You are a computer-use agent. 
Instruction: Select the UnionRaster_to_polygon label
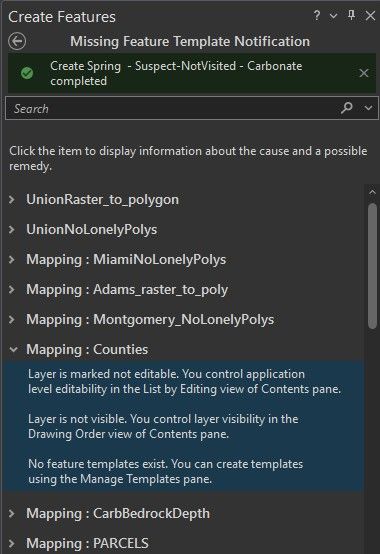click(x=102, y=200)
